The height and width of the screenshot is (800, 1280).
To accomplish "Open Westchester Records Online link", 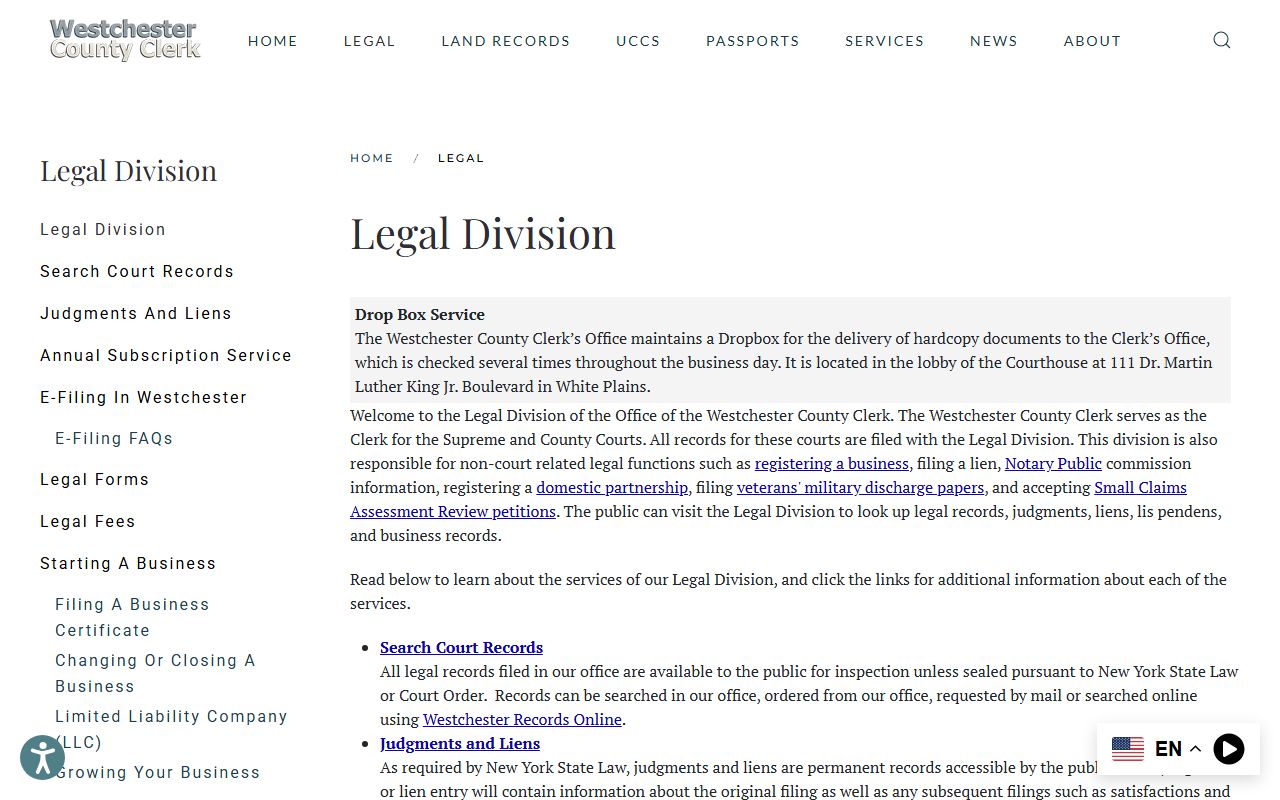I will (522, 719).
